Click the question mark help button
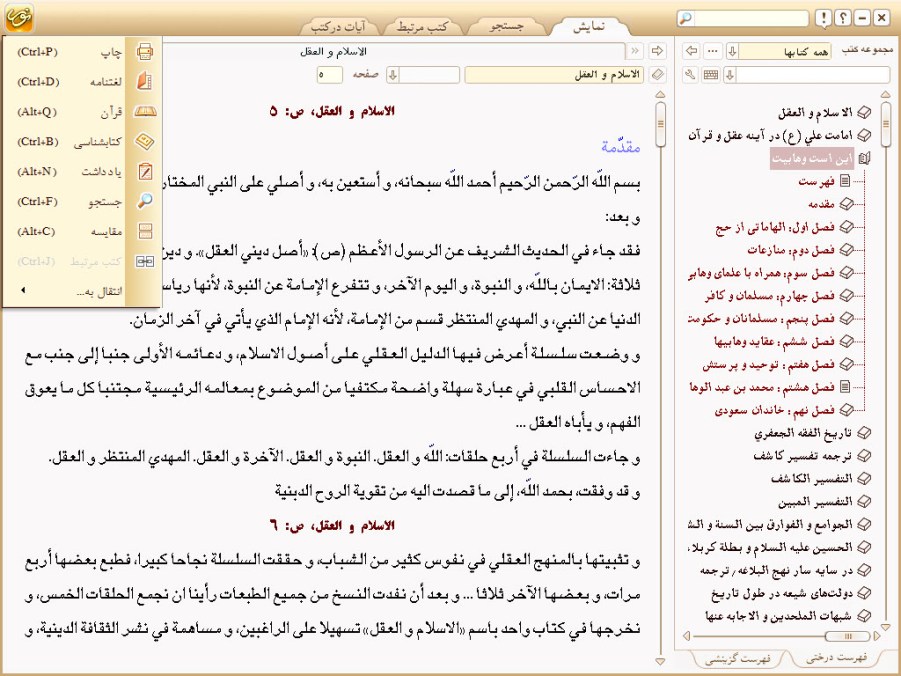 [x=842, y=18]
